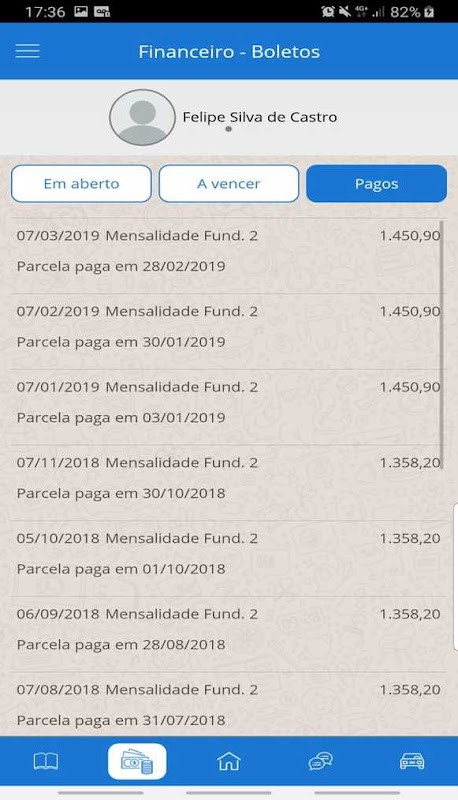This screenshot has height=800, width=458.
Task: Switch to the A vencer tab
Action: 228,184
